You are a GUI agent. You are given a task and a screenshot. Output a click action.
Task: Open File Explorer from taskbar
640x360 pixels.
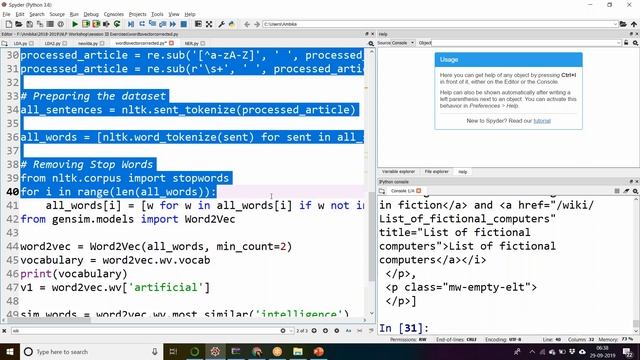point(298,351)
